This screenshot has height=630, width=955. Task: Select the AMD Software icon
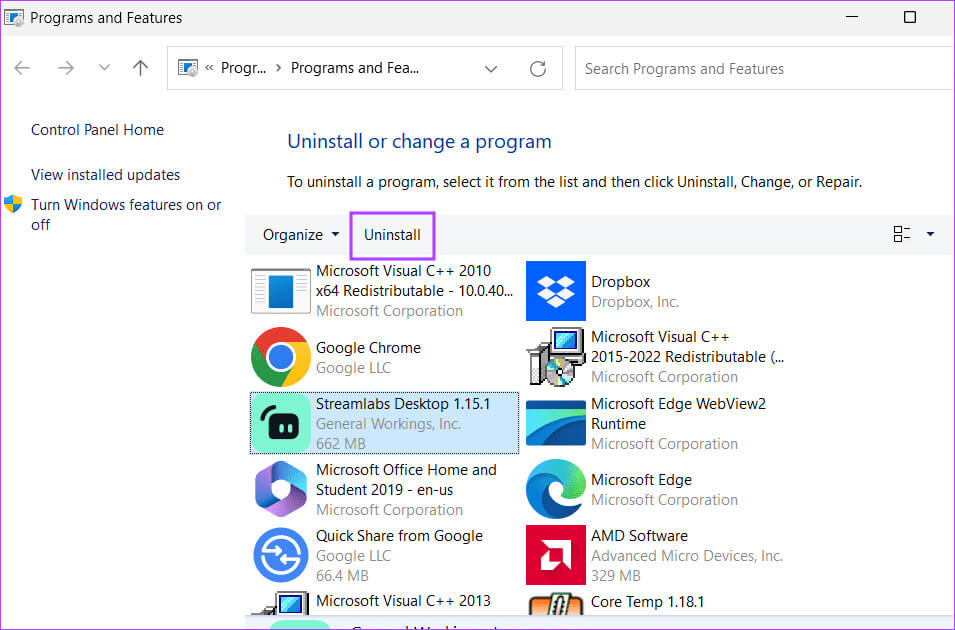tap(555, 555)
